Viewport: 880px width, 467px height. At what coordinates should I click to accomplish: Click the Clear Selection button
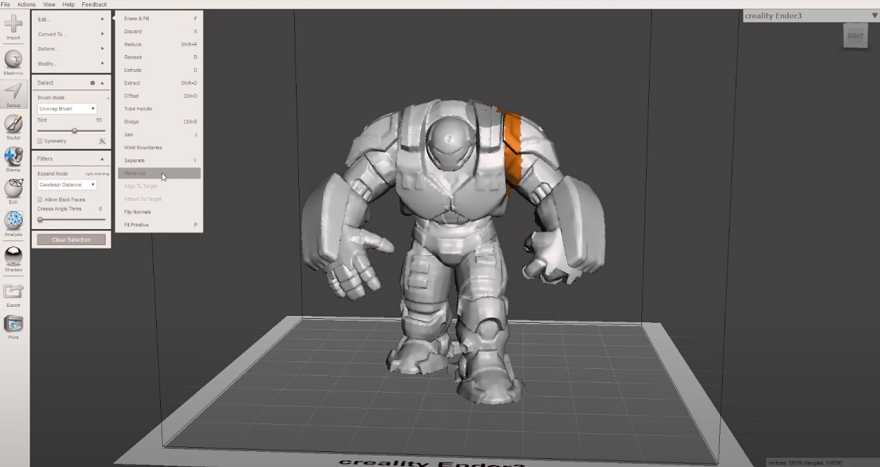click(x=71, y=240)
